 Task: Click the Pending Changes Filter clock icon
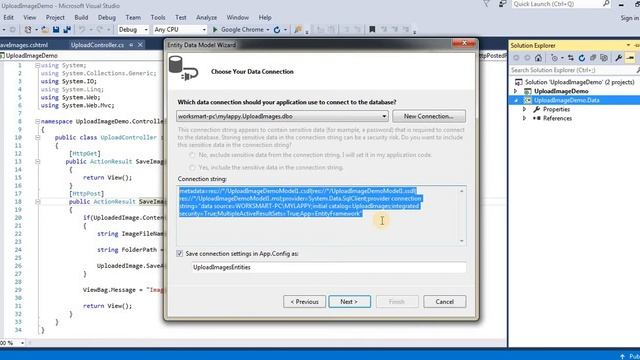pyautogui.click(x=554, y=58)
